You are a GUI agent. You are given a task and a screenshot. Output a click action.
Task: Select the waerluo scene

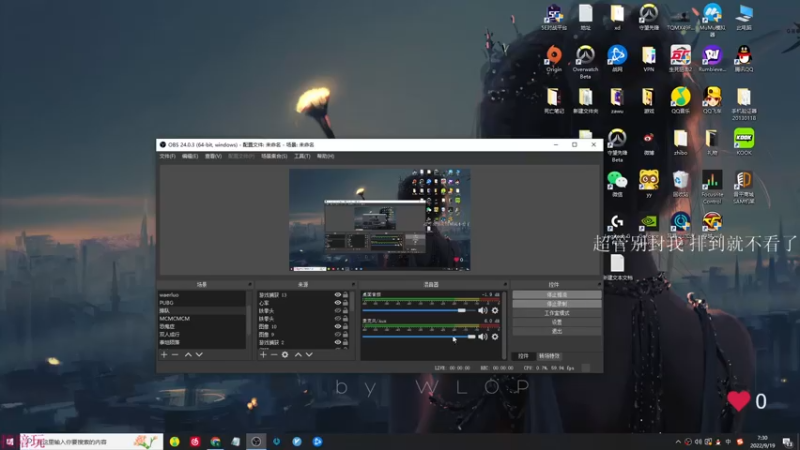(202, 295)
